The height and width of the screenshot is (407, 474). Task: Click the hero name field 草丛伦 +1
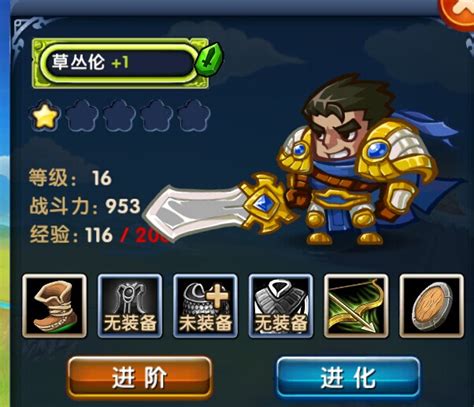click(x=117, y=62)
